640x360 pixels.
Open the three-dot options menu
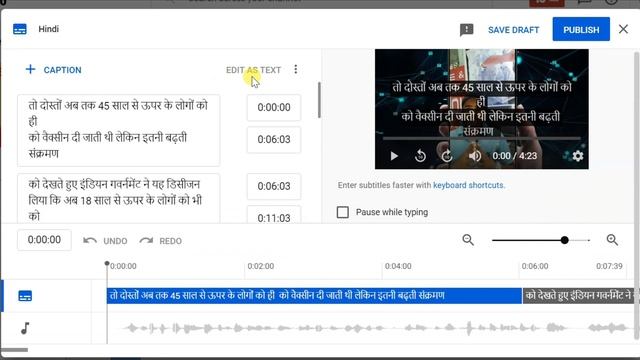(296, 69)
